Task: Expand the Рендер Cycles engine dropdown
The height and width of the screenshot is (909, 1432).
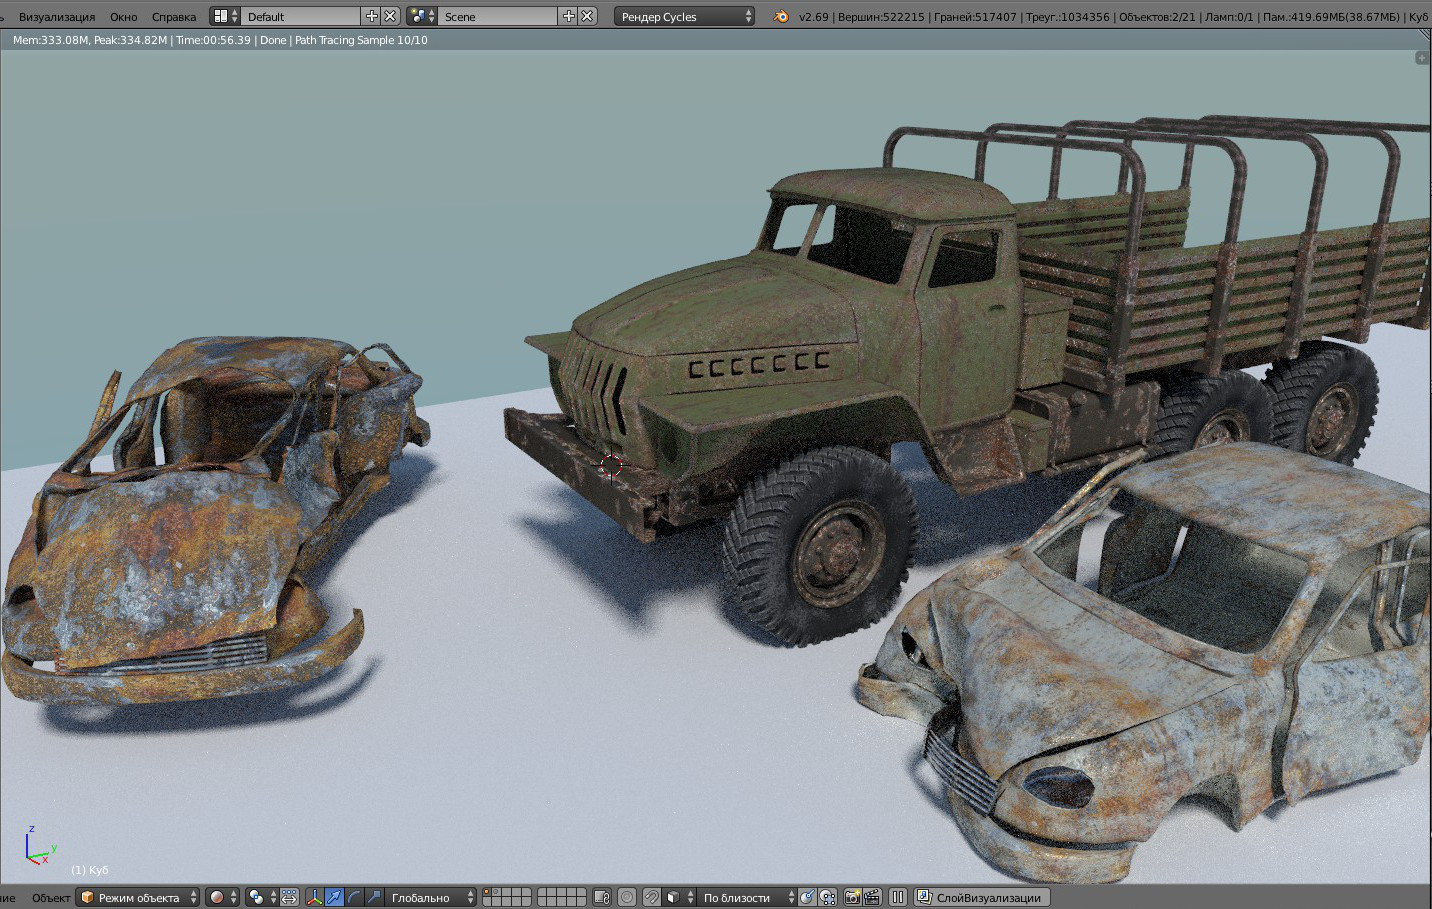Action: 685,17
